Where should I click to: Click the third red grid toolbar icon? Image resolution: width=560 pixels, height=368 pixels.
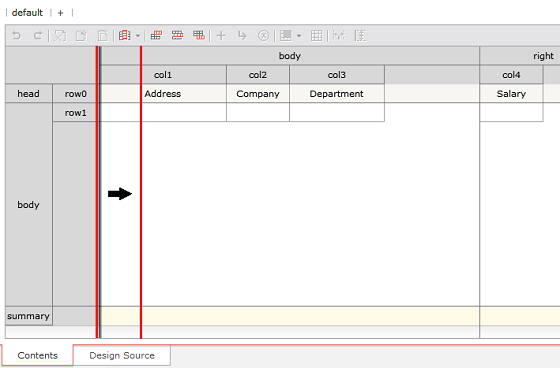click(x=199, y=35)
